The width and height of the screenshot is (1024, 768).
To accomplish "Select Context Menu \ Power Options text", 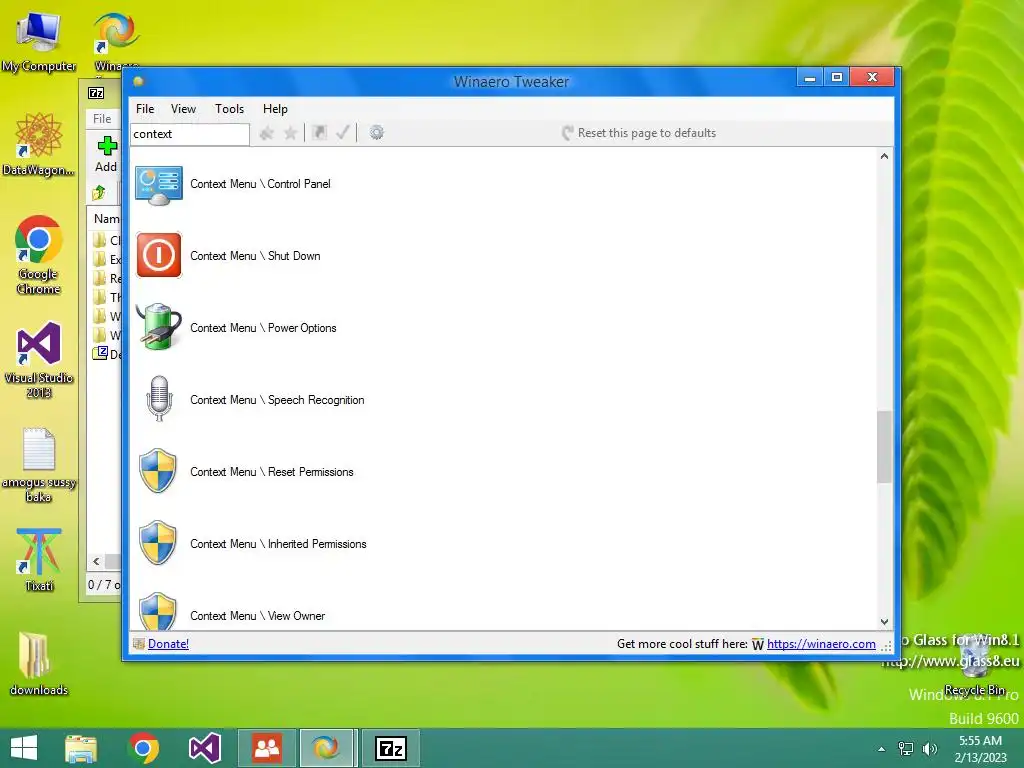I will [x=263, y=328].
